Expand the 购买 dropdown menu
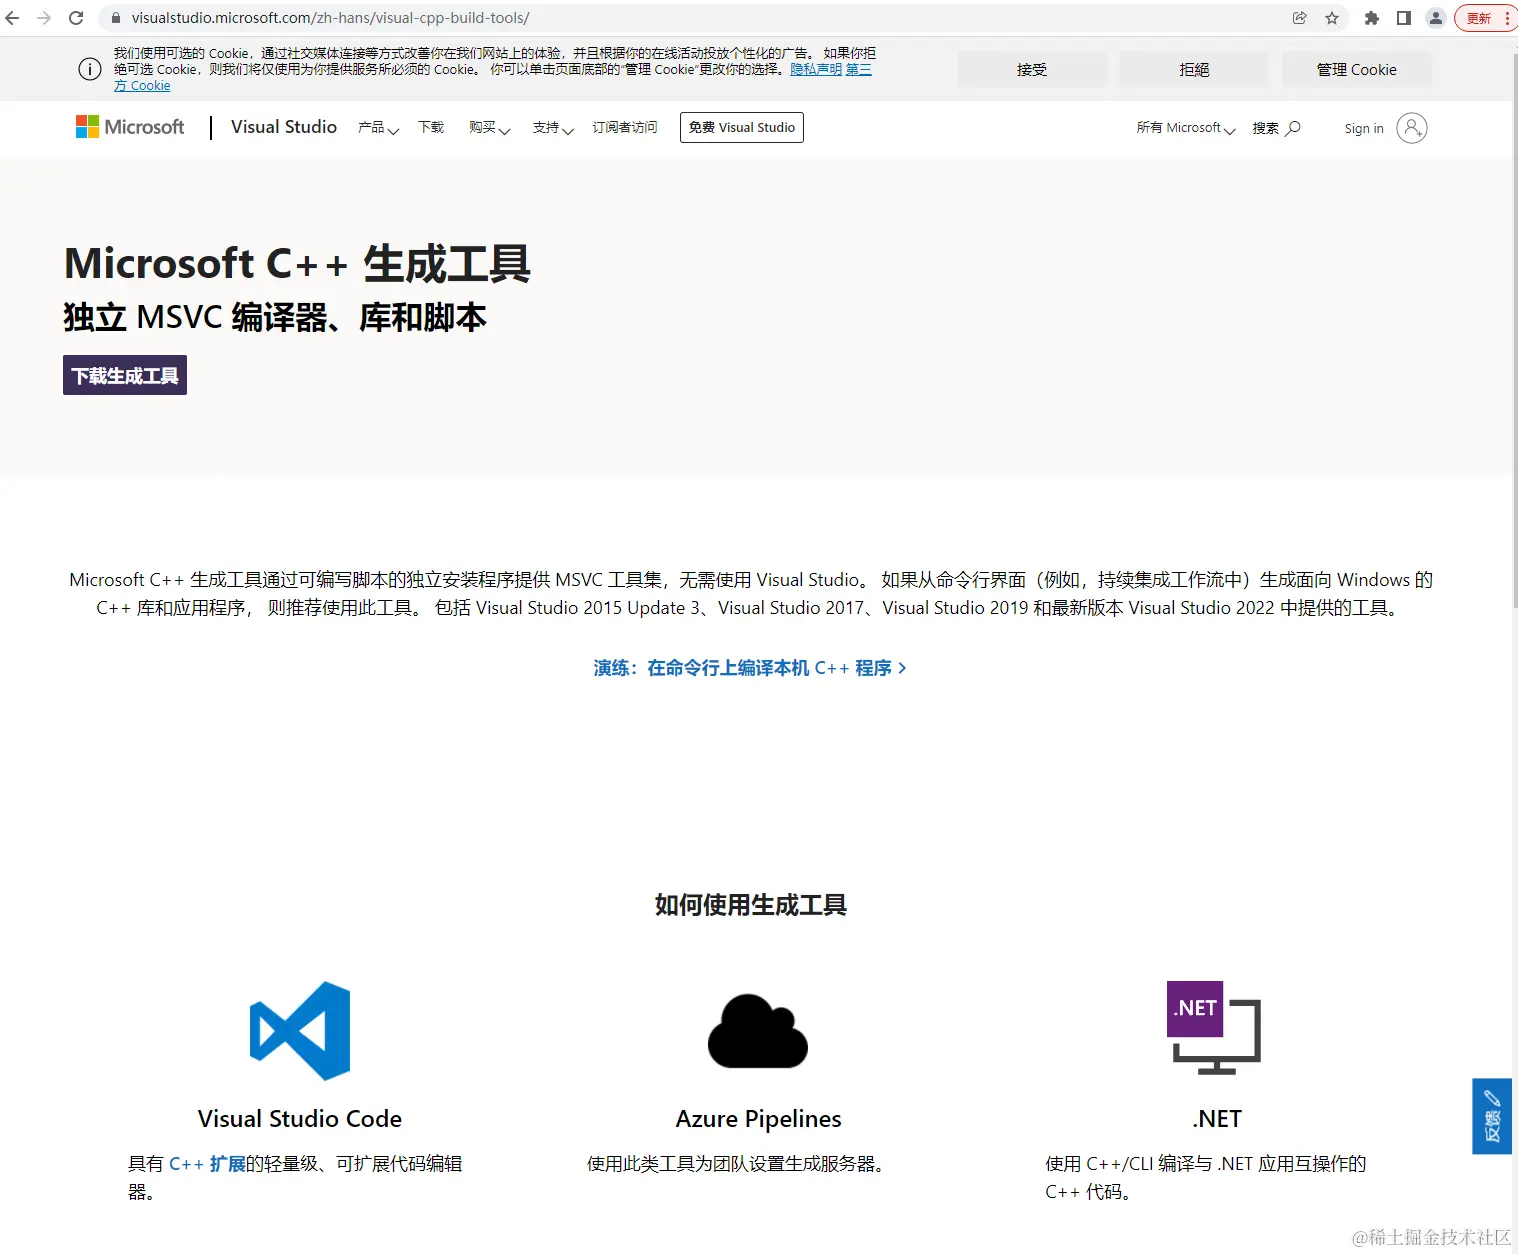The width and height of the screenshot is (1518, 1254). tap(490, 127)
